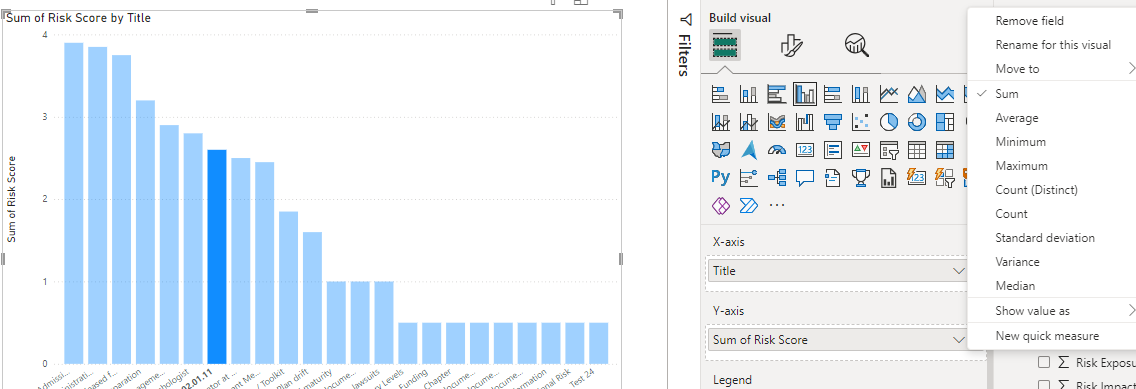Select the Multi-row card visual
This screenshot has height=389, width=1136.
click(832, 149)
